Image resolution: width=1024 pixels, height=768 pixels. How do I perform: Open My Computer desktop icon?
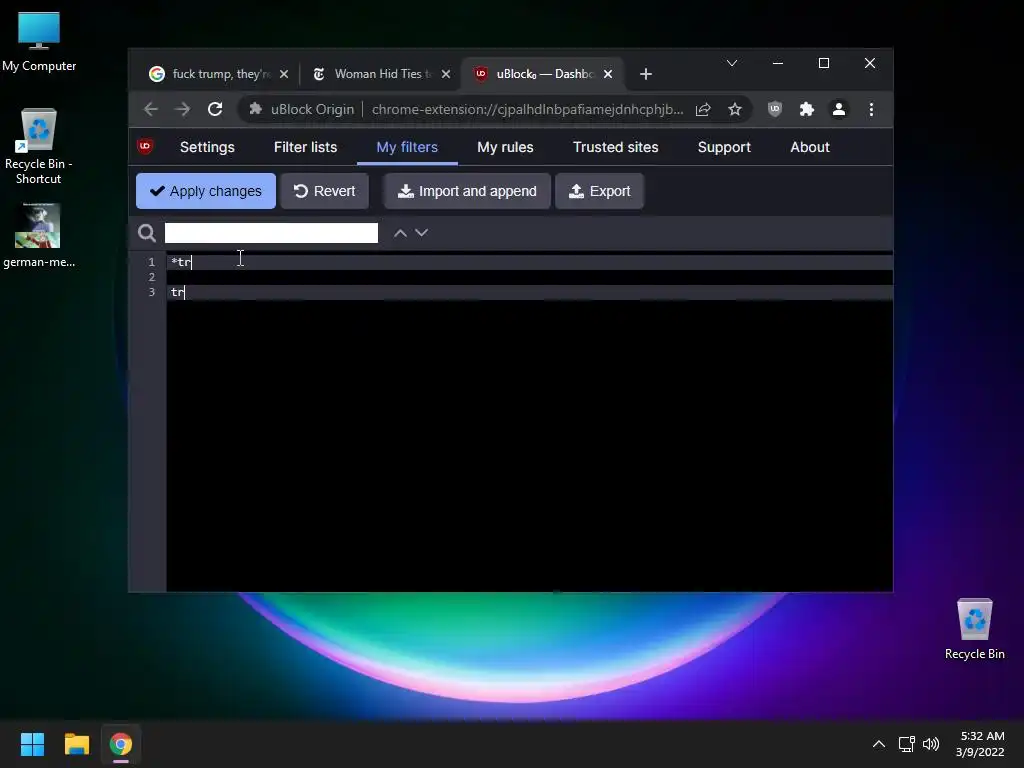point(39,41)
